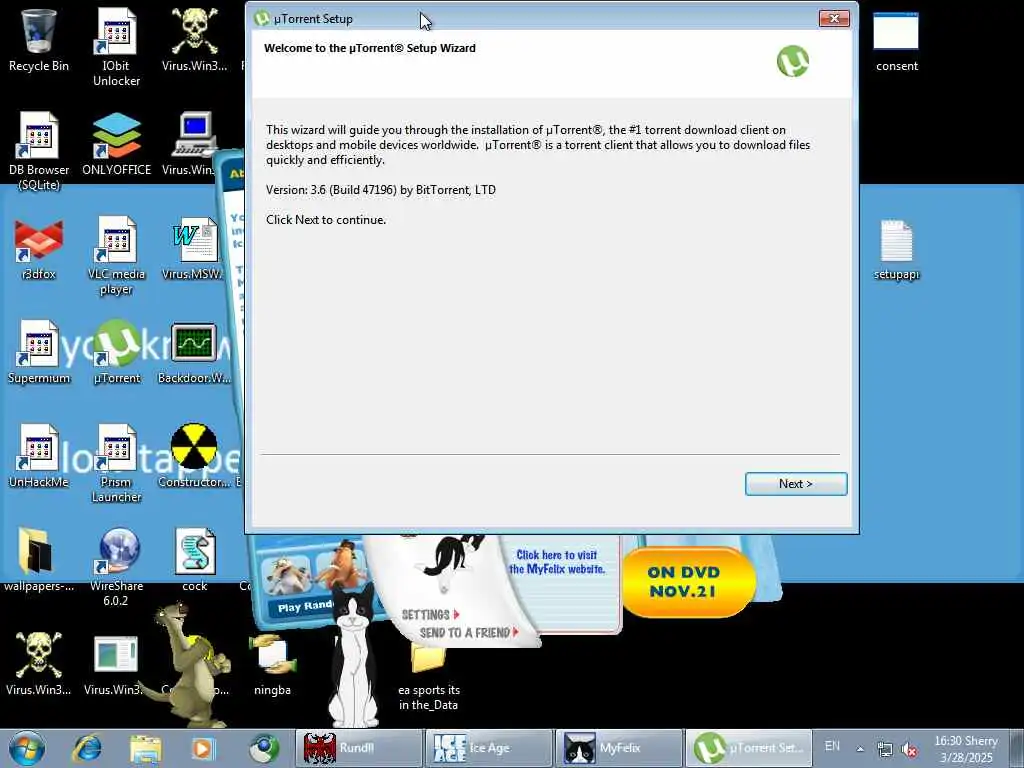Select the wallpapers folder icon
1024x768 pixels.
[39, 560]
